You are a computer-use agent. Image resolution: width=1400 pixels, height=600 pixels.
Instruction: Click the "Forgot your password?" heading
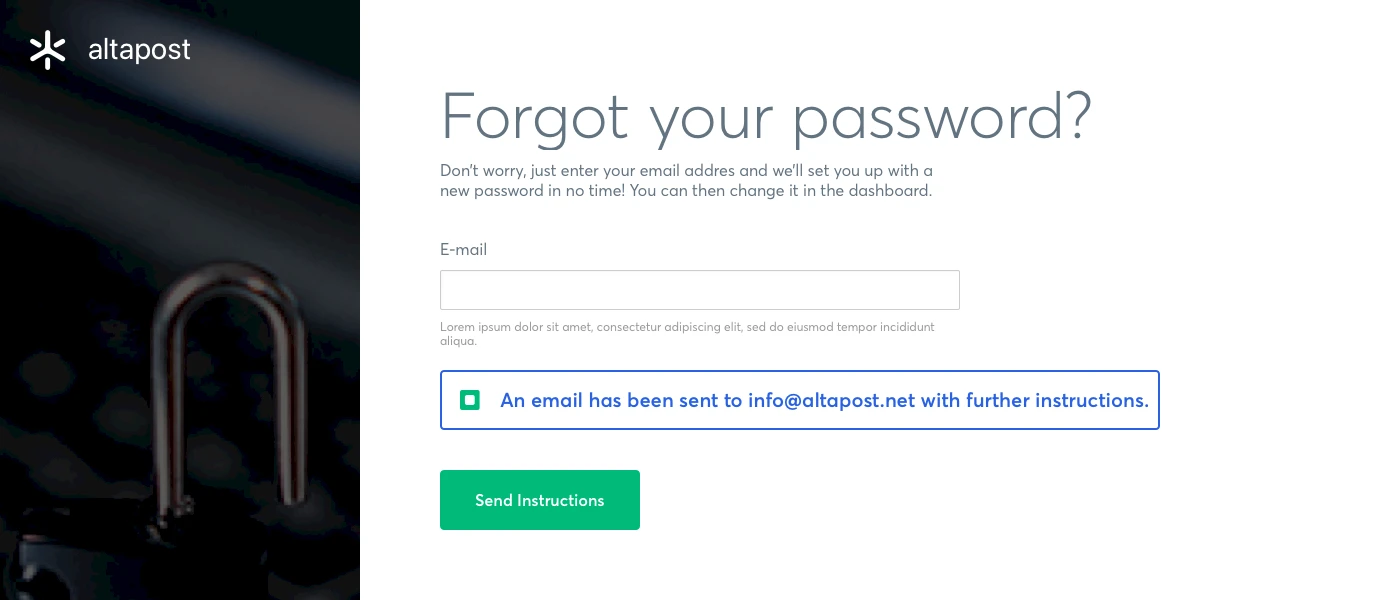(x=765, y=116)
